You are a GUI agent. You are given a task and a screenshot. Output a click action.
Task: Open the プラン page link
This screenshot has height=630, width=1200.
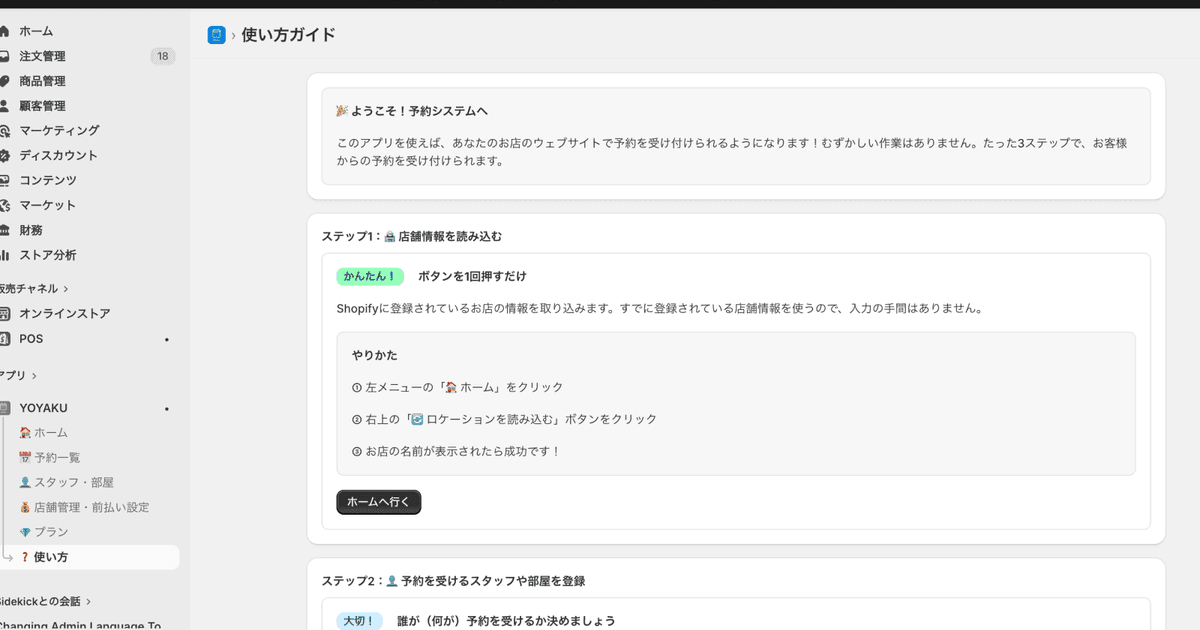50,531
